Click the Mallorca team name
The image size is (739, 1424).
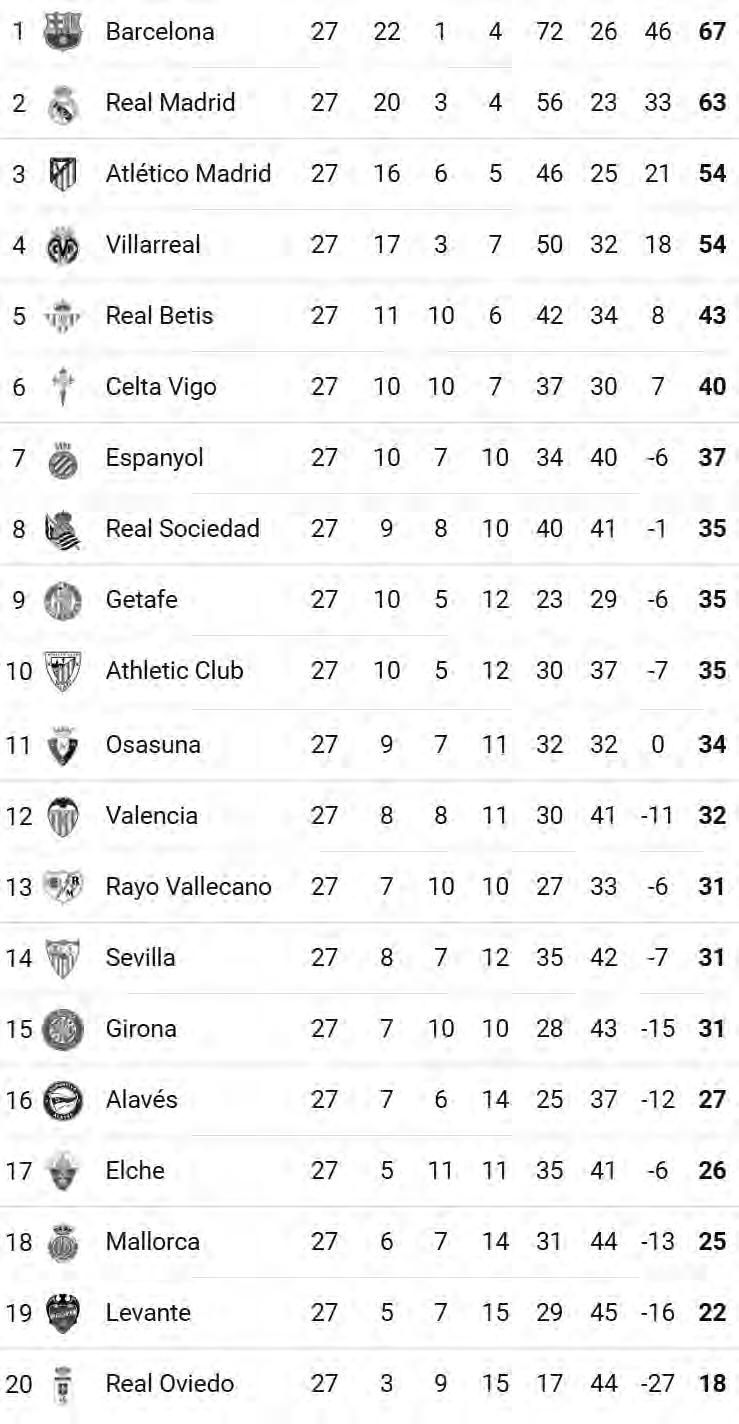(153, 1242)
